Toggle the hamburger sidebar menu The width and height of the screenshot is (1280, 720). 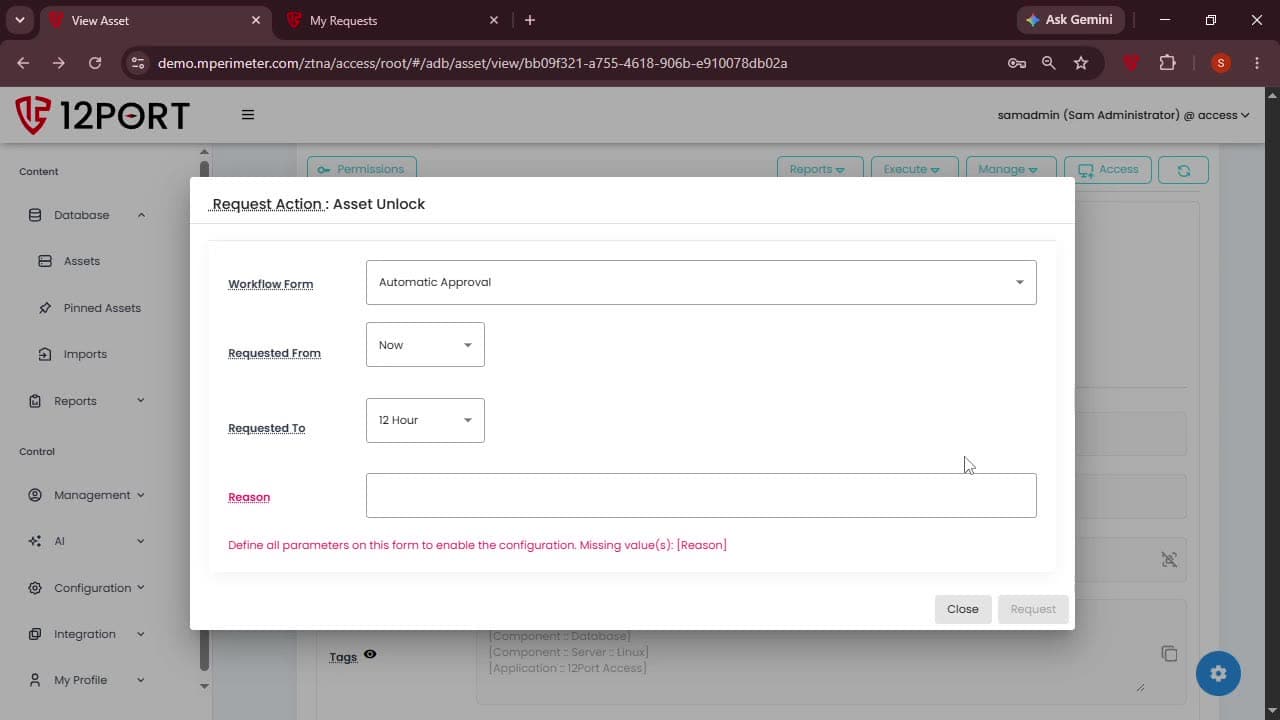248,115
